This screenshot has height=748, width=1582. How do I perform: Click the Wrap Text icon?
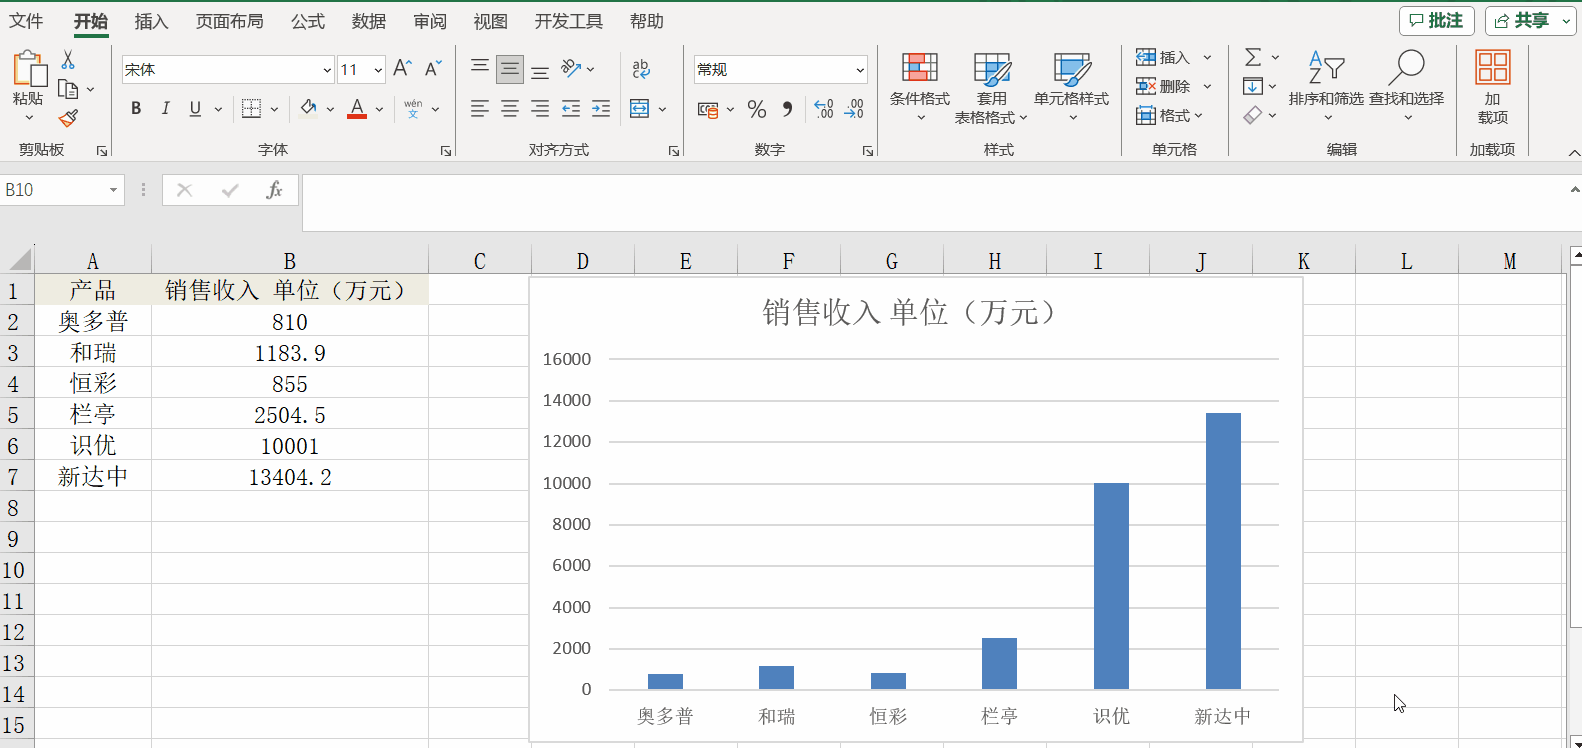coord(641,68)
